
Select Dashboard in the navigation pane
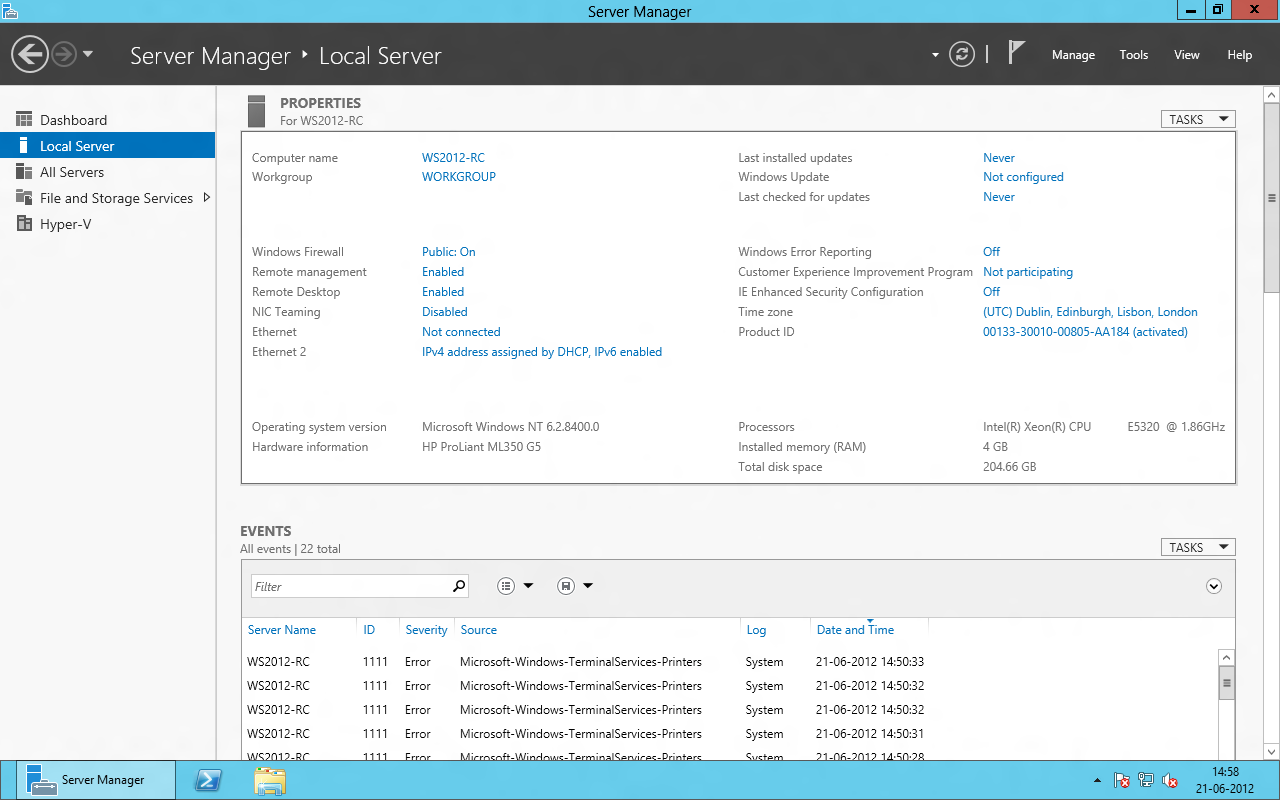pos(108,120)
